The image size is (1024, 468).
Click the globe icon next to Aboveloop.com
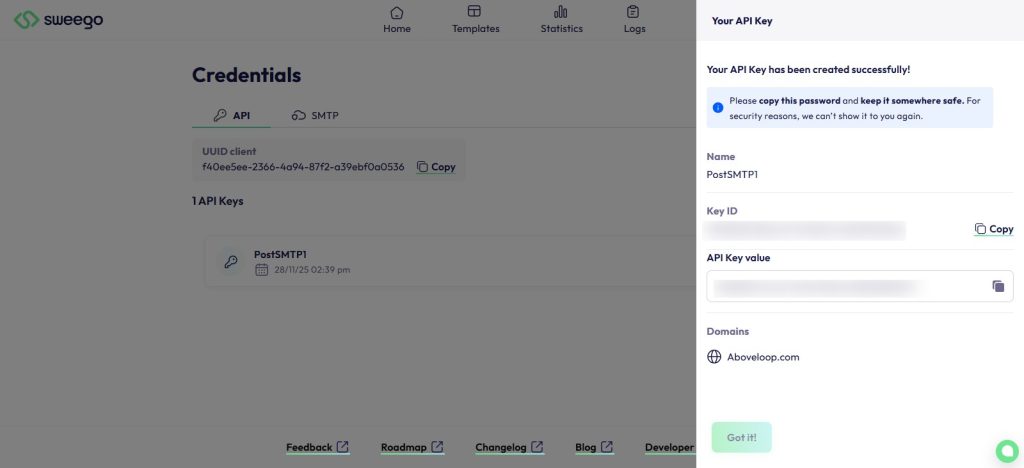[714, 357]
